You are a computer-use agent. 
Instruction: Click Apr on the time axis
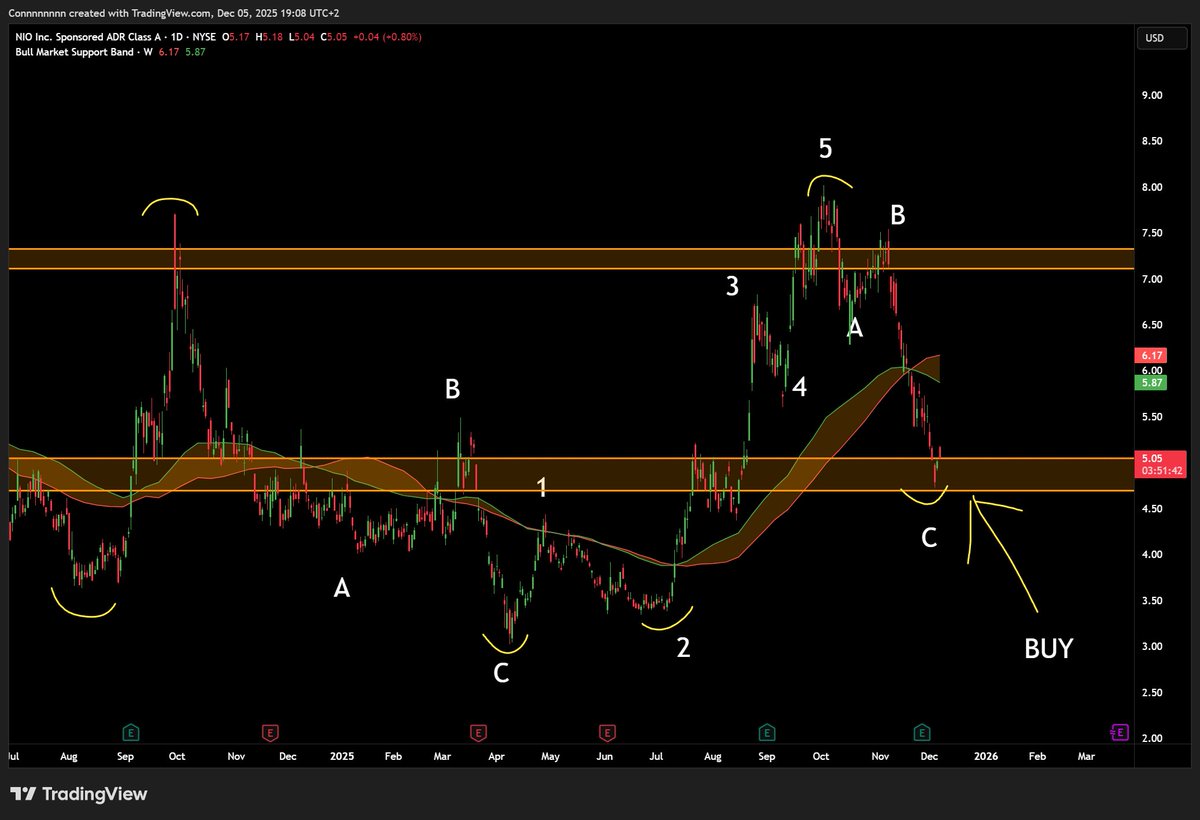click(x=497, y=758)
